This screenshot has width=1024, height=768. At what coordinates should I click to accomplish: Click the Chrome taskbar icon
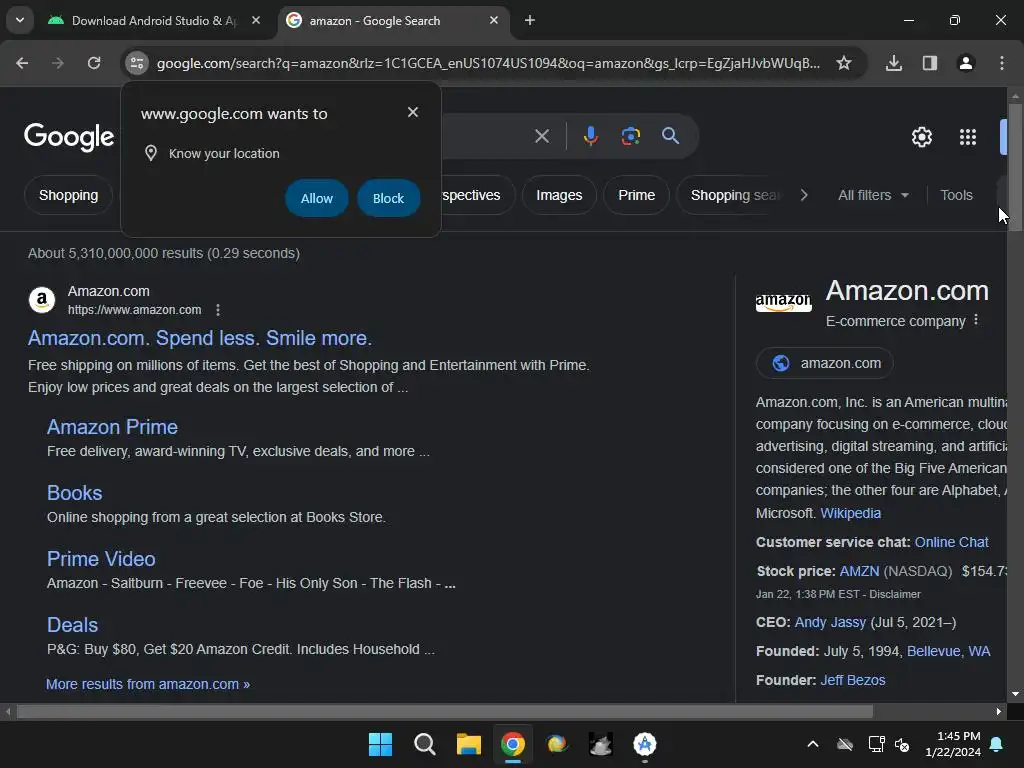click(x=513, y=744)
